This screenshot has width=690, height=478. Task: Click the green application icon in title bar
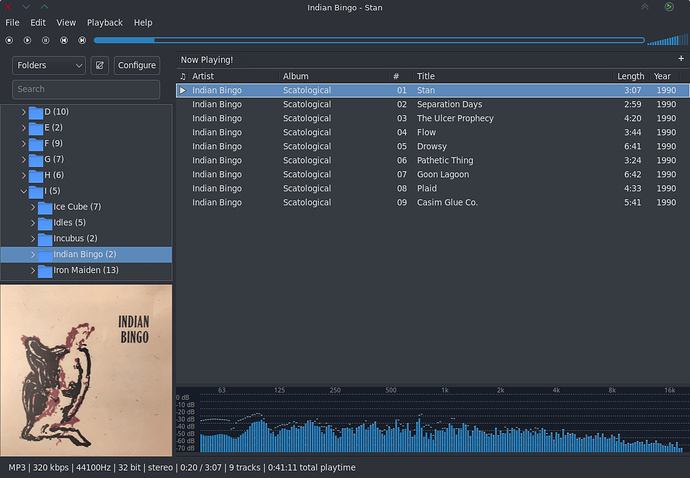coord(669,7)
